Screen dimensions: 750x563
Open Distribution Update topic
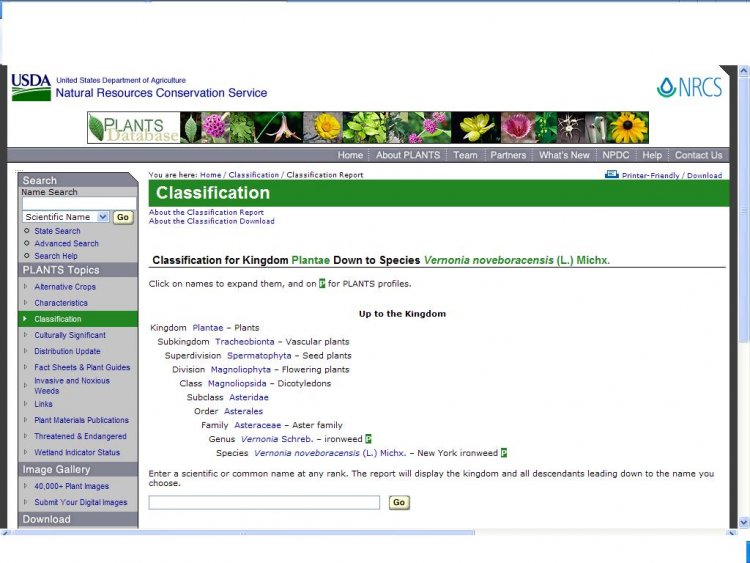(x=67, y=351)
